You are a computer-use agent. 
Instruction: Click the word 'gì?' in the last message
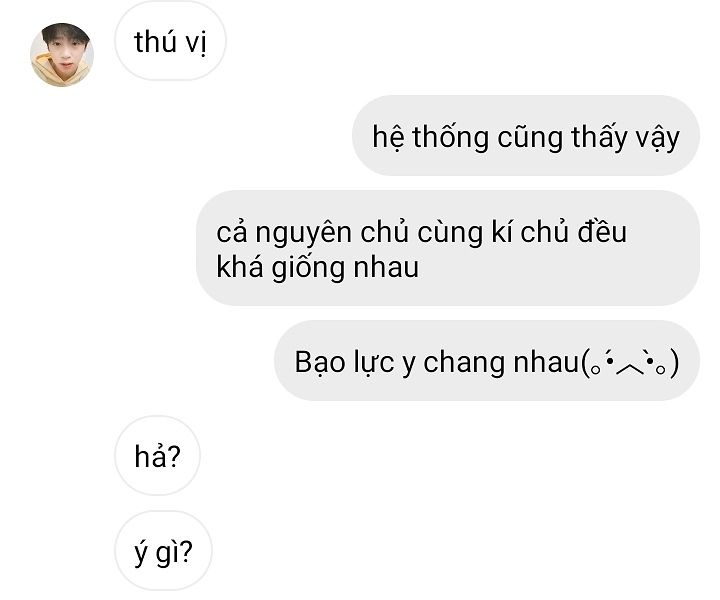coord(174,553)
